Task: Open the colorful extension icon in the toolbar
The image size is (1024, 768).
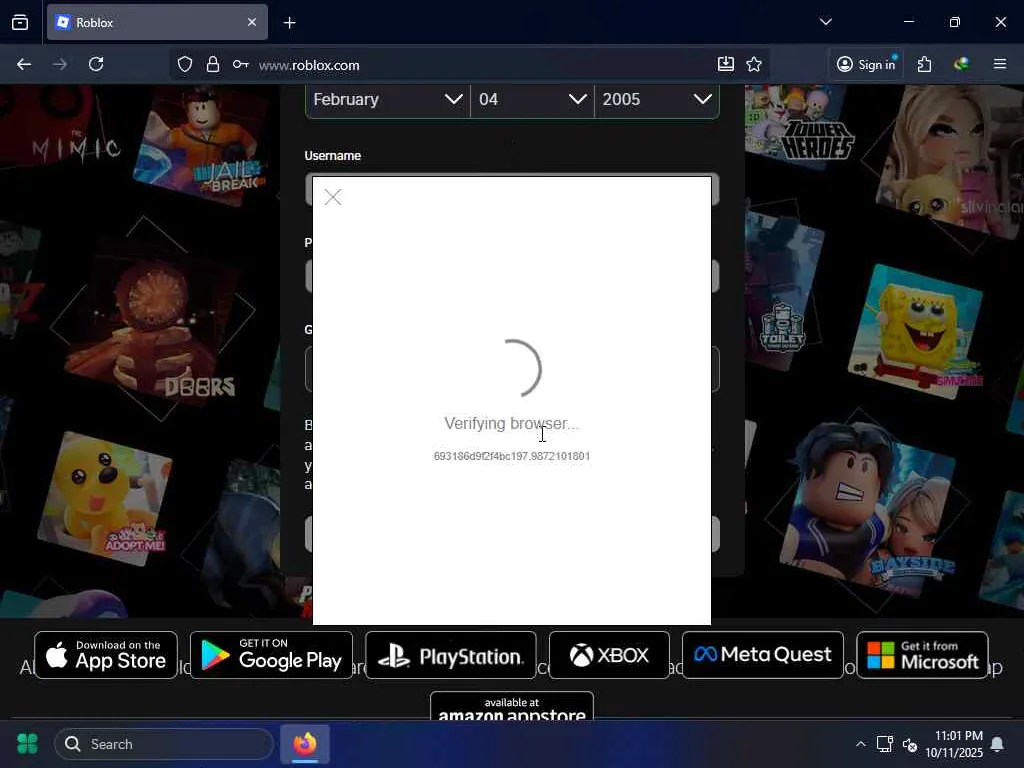Action: (961, 64)
